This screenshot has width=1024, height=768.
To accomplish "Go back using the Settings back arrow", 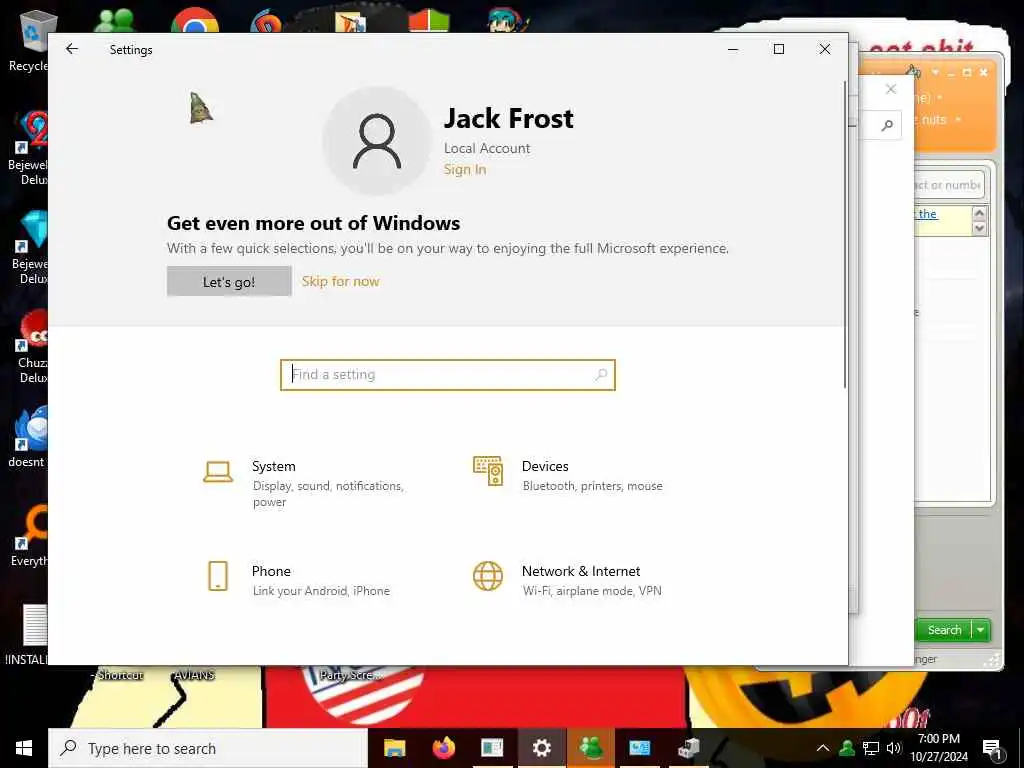I will pos(72,49).
